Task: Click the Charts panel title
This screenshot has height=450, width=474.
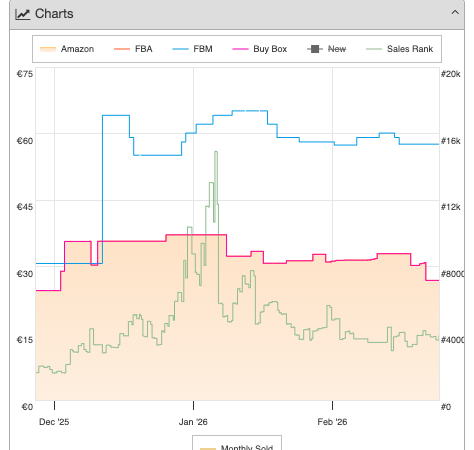Action: tap(54, 14)
